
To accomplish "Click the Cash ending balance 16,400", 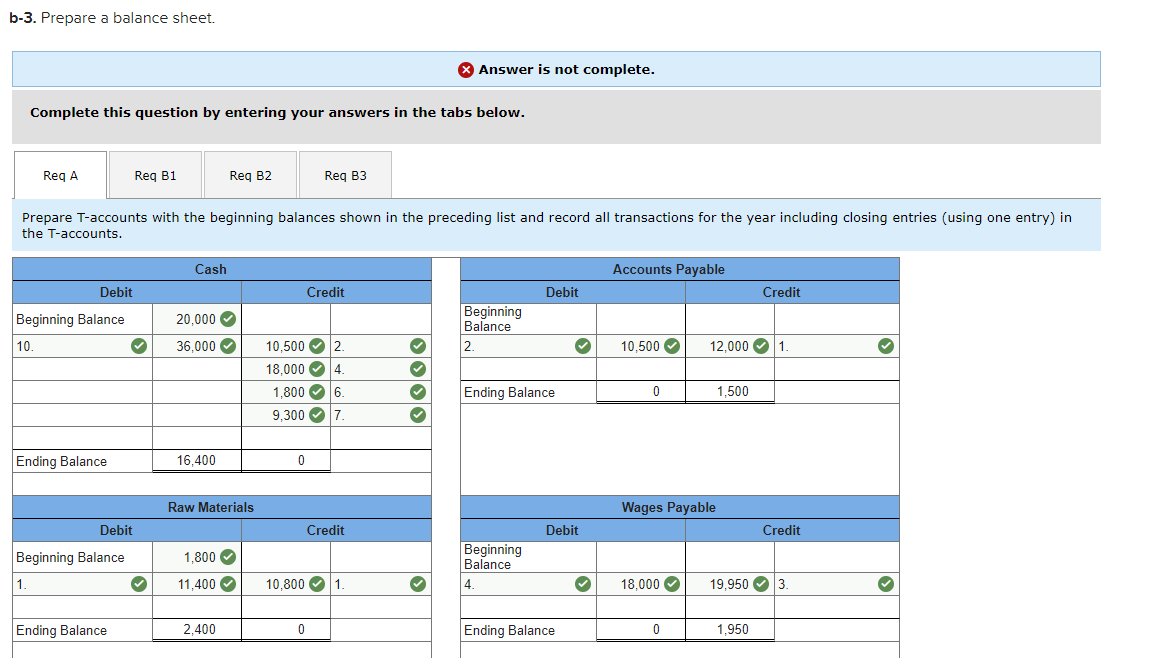I will (197, 461).
